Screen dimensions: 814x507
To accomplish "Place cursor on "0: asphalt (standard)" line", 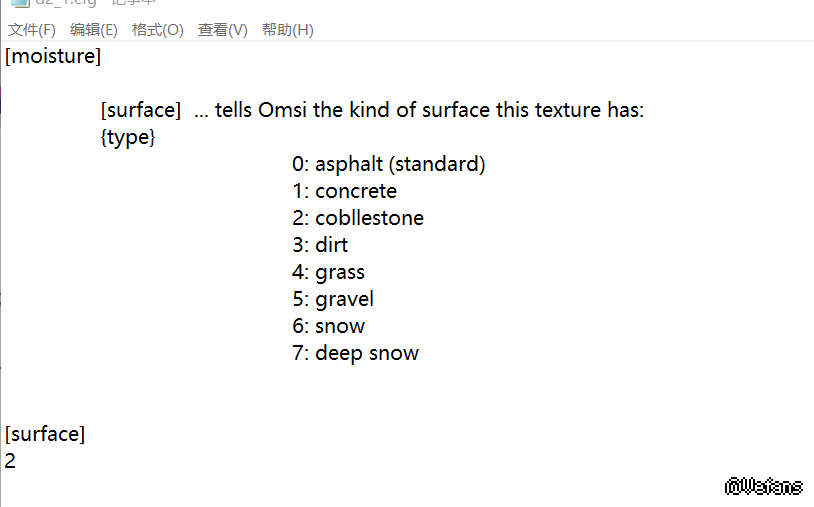I will click(388, 164).
